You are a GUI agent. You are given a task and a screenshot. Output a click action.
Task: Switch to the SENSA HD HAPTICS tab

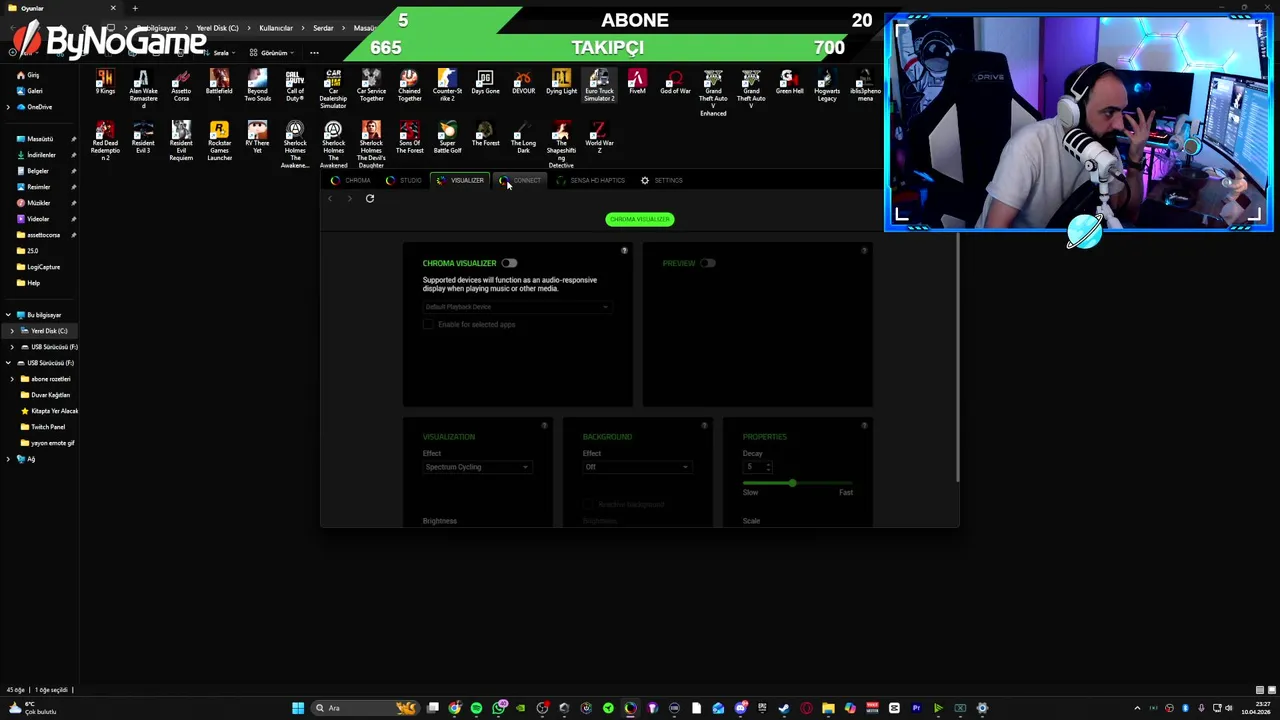590,181
